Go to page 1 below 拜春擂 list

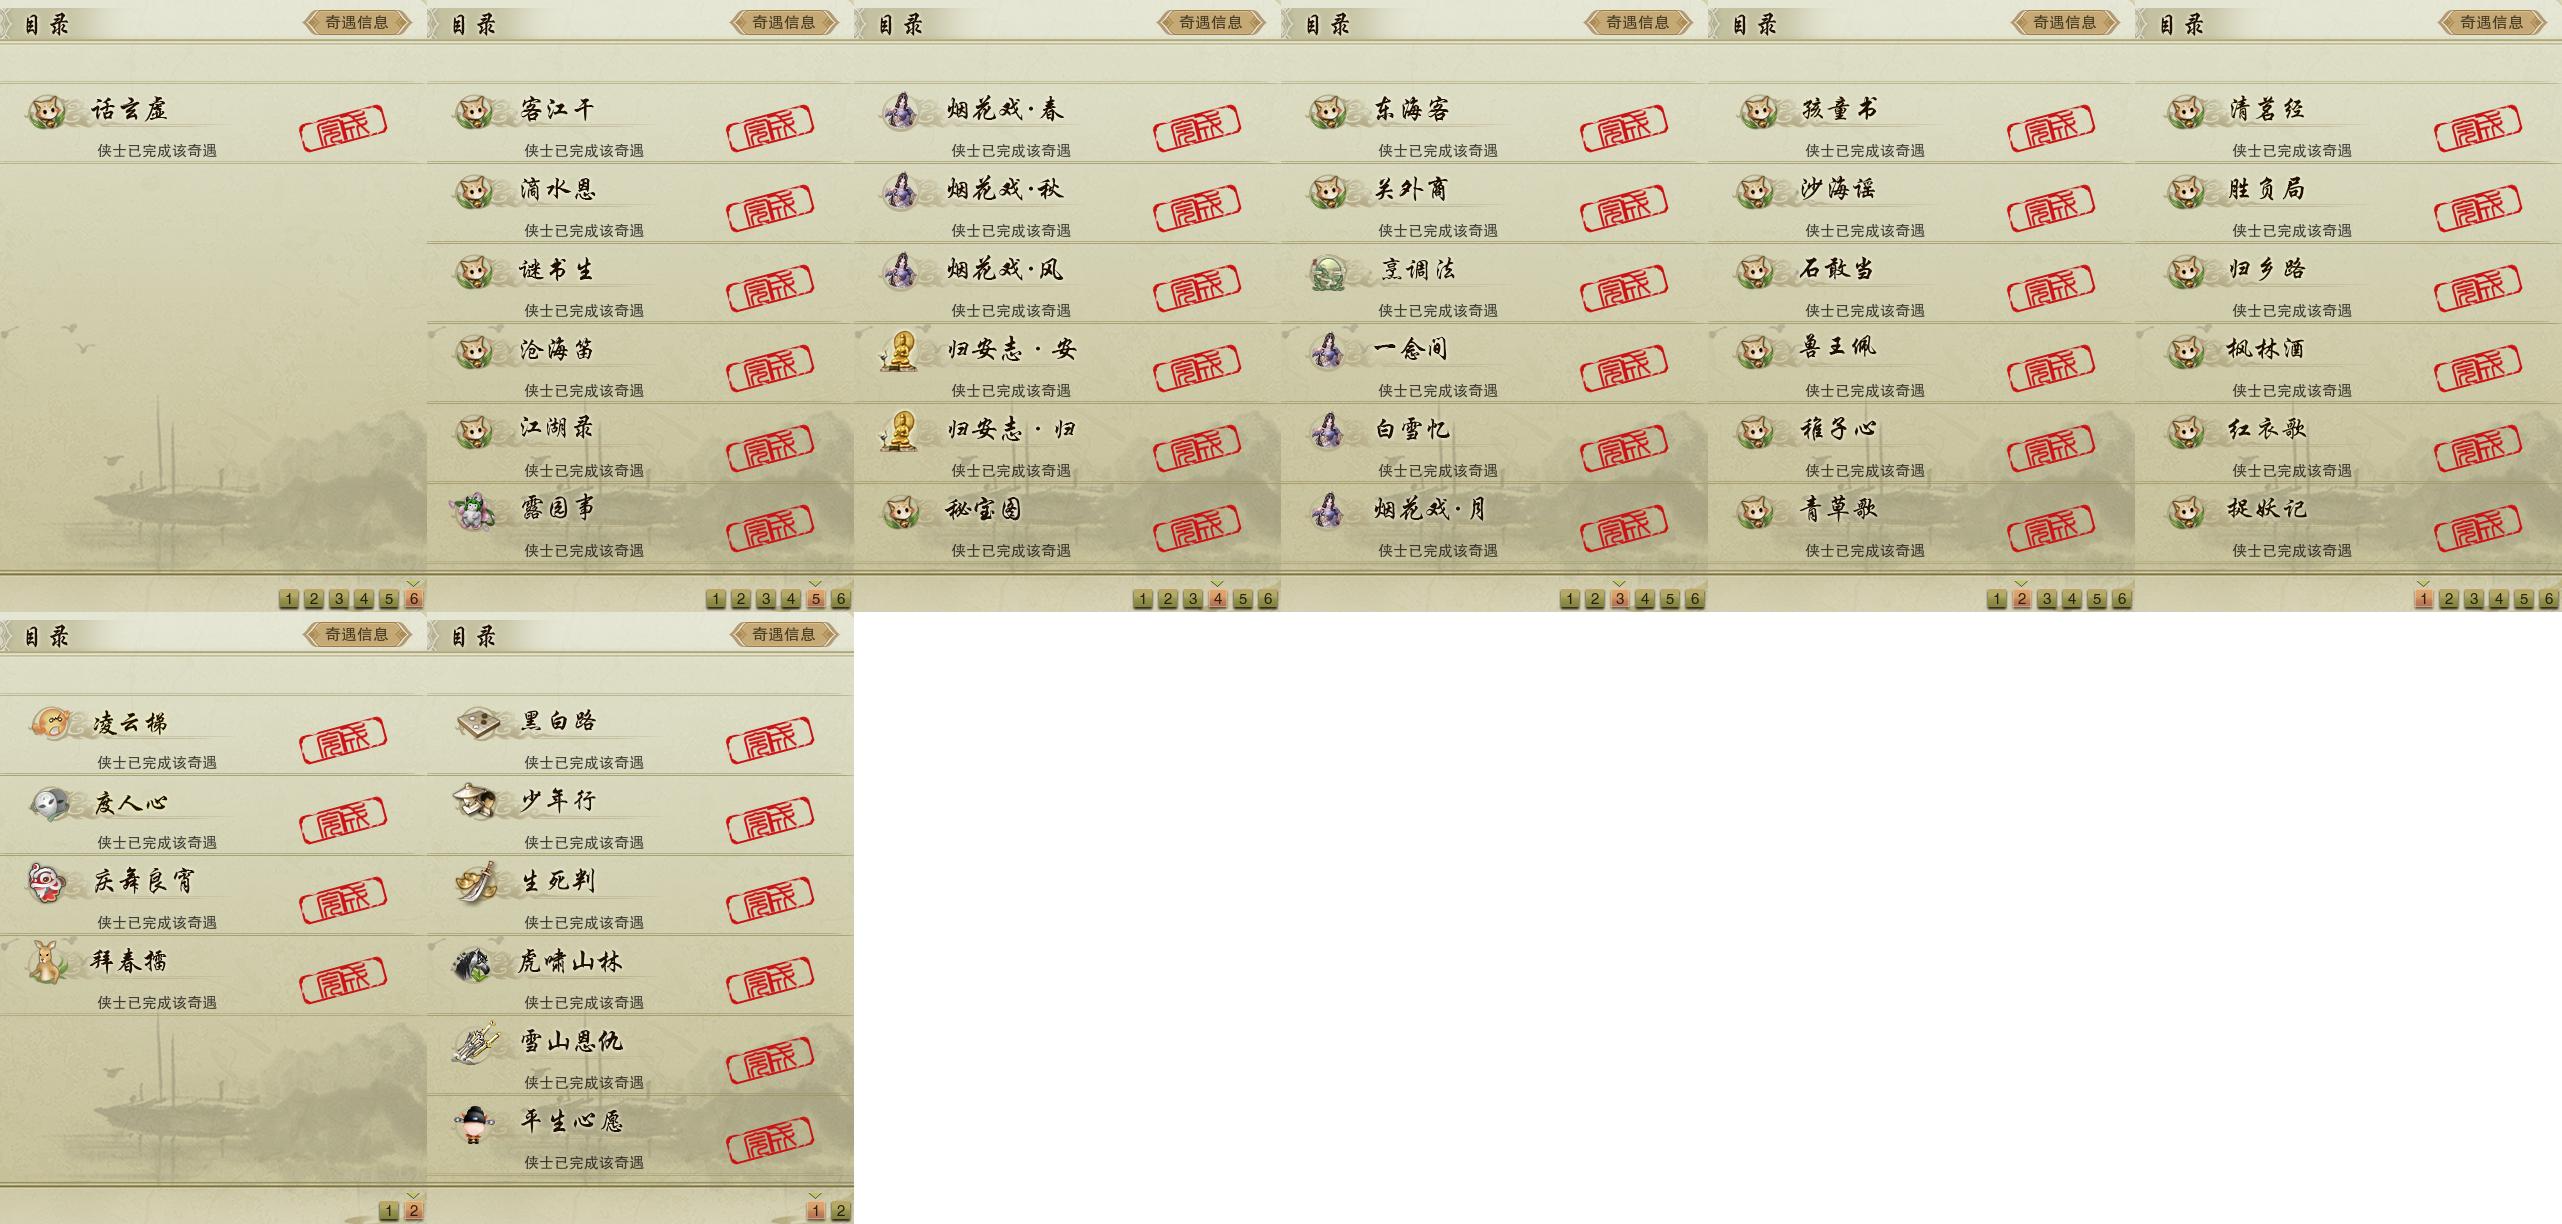point(389,1211)
